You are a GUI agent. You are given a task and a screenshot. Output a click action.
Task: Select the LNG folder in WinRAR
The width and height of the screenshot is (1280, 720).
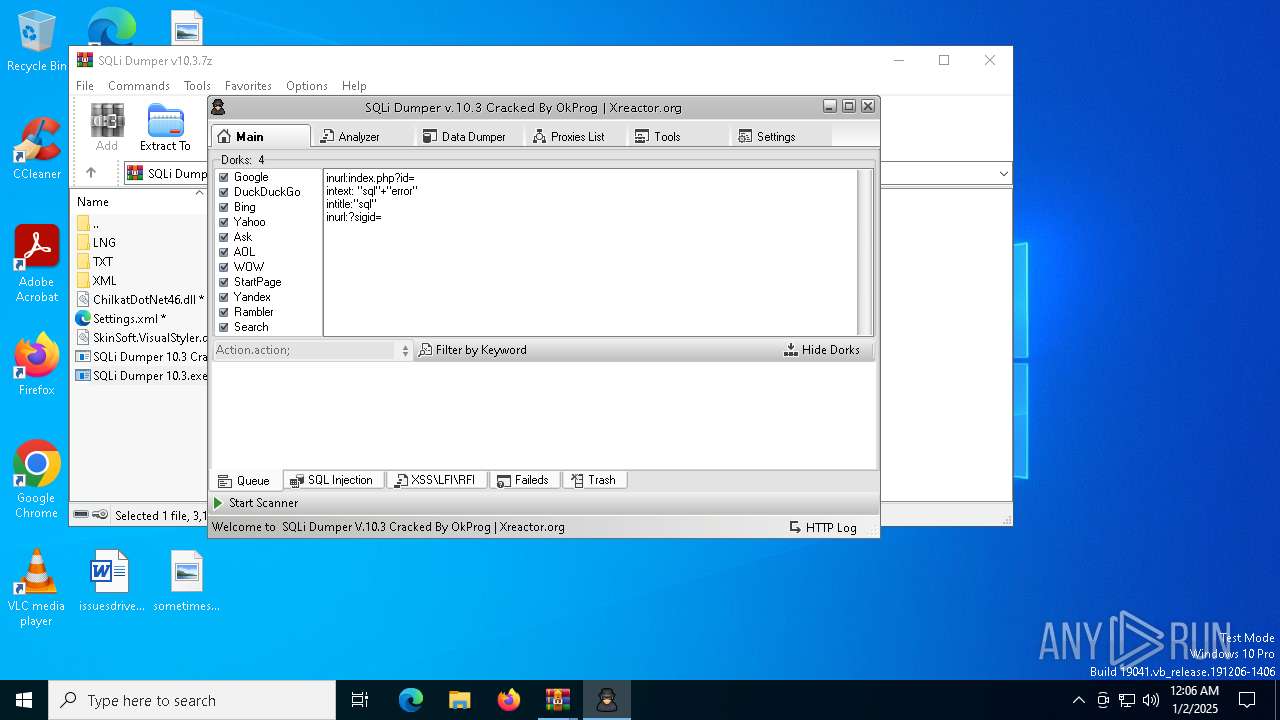point(104,243)
